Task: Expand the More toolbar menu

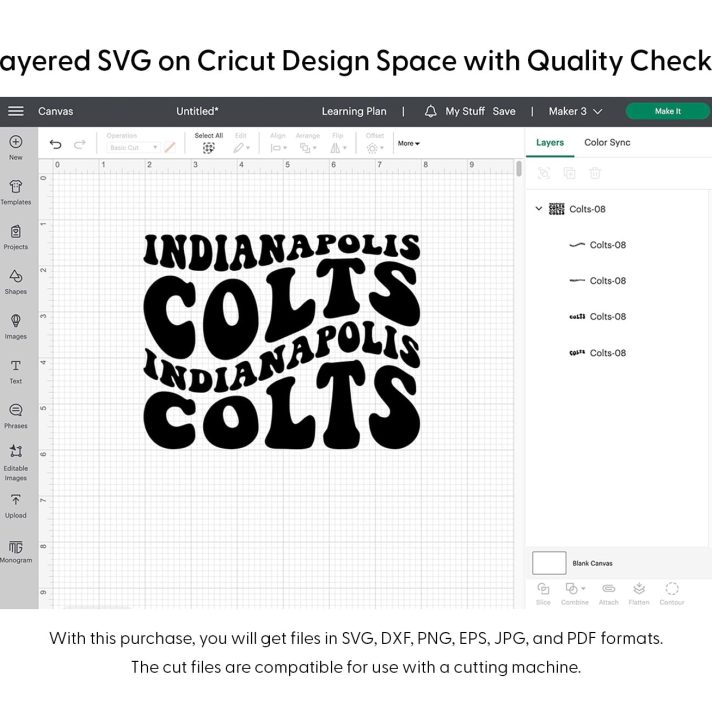Action: click(409, 143)
